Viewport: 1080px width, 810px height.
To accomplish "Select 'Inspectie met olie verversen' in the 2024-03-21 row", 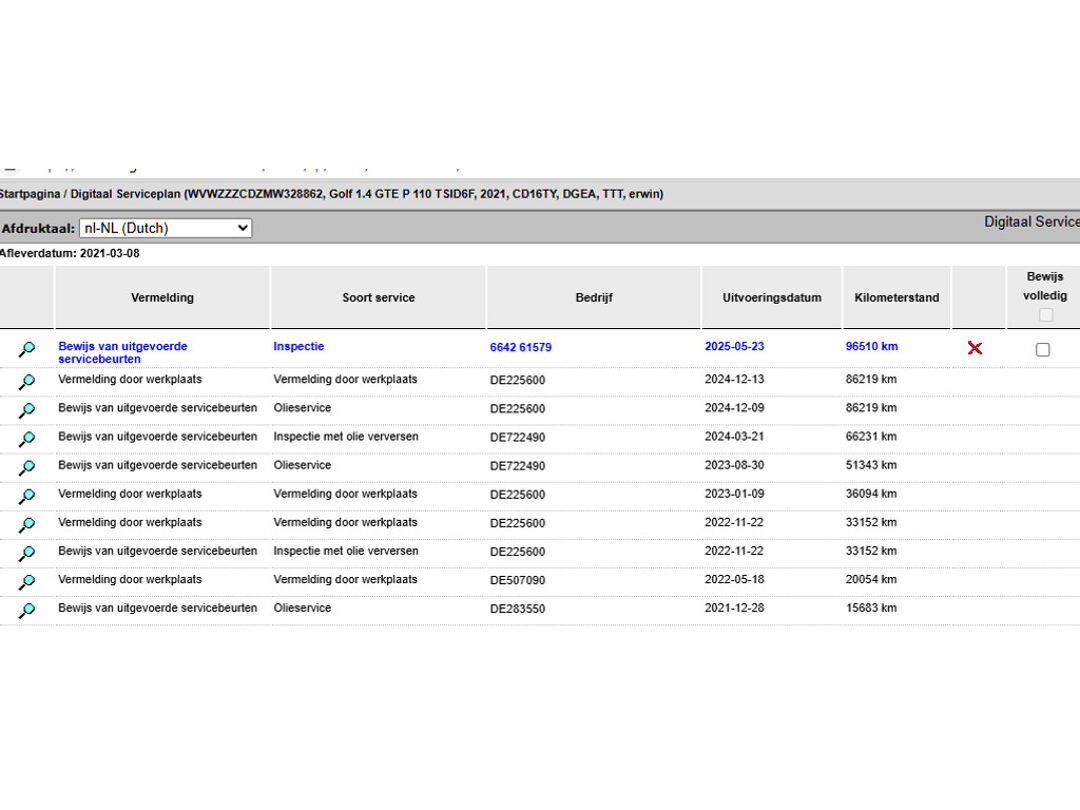I will coord(346,437).
